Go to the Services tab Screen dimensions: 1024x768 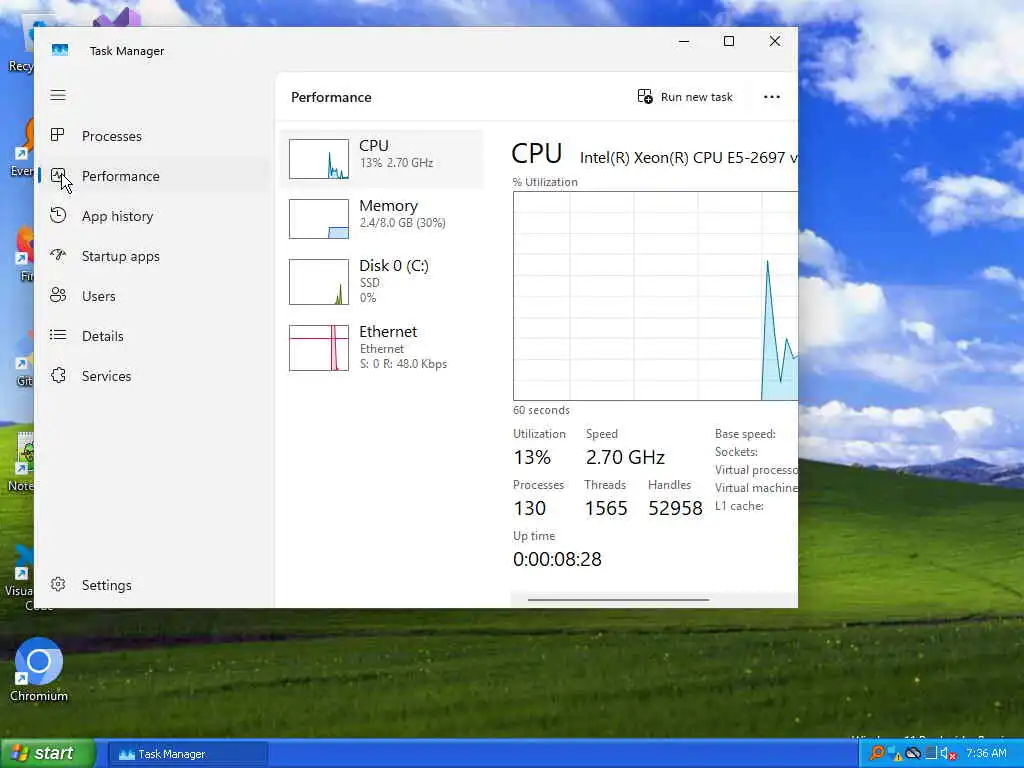[106, 376]
